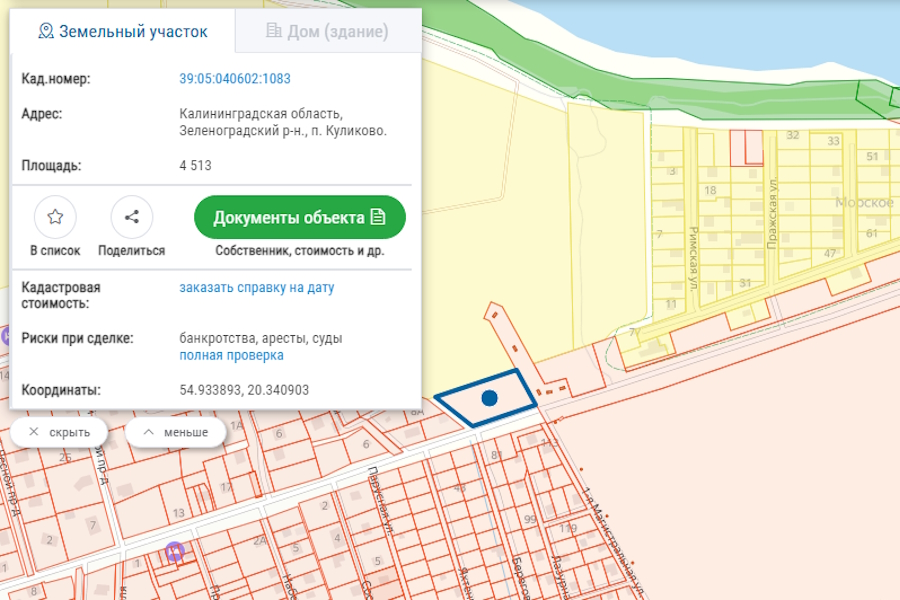Click the X icon on the скрыть button
The width and height of the screenshot is (900, 600).
click(x=34, y=431)
